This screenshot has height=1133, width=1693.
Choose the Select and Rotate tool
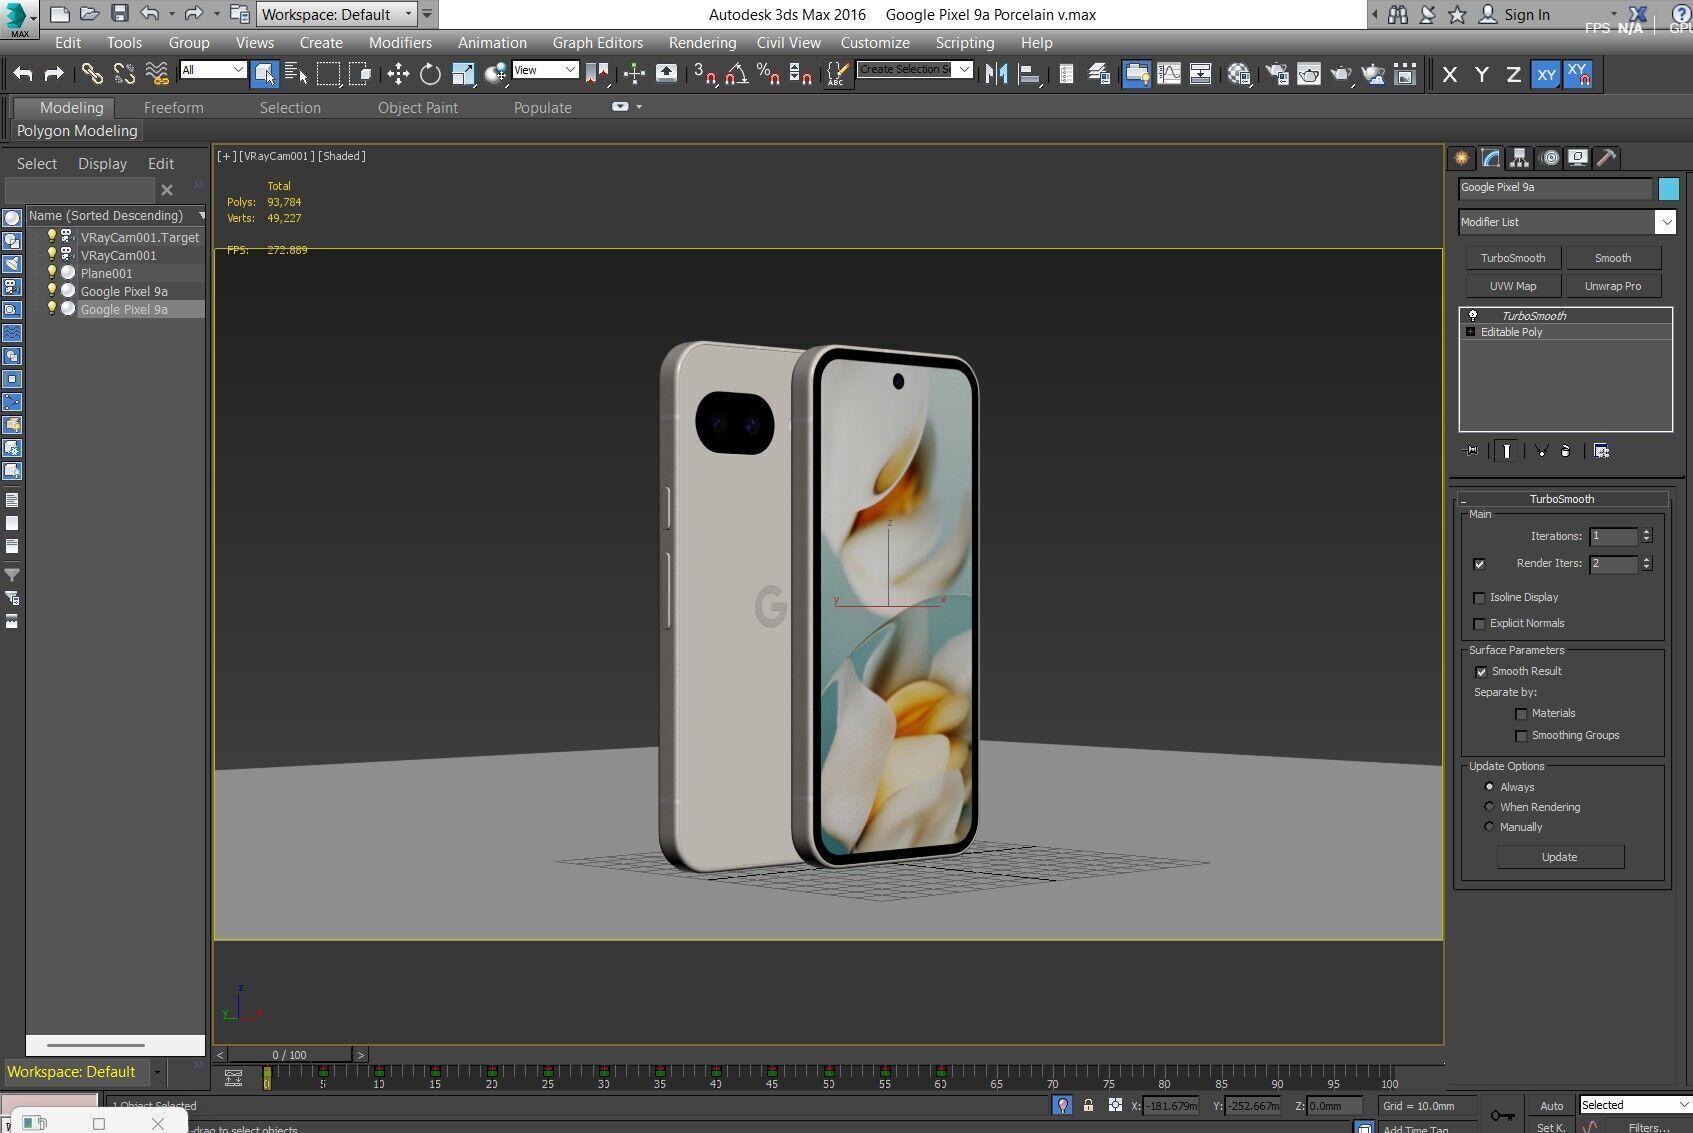pos(430,74)
